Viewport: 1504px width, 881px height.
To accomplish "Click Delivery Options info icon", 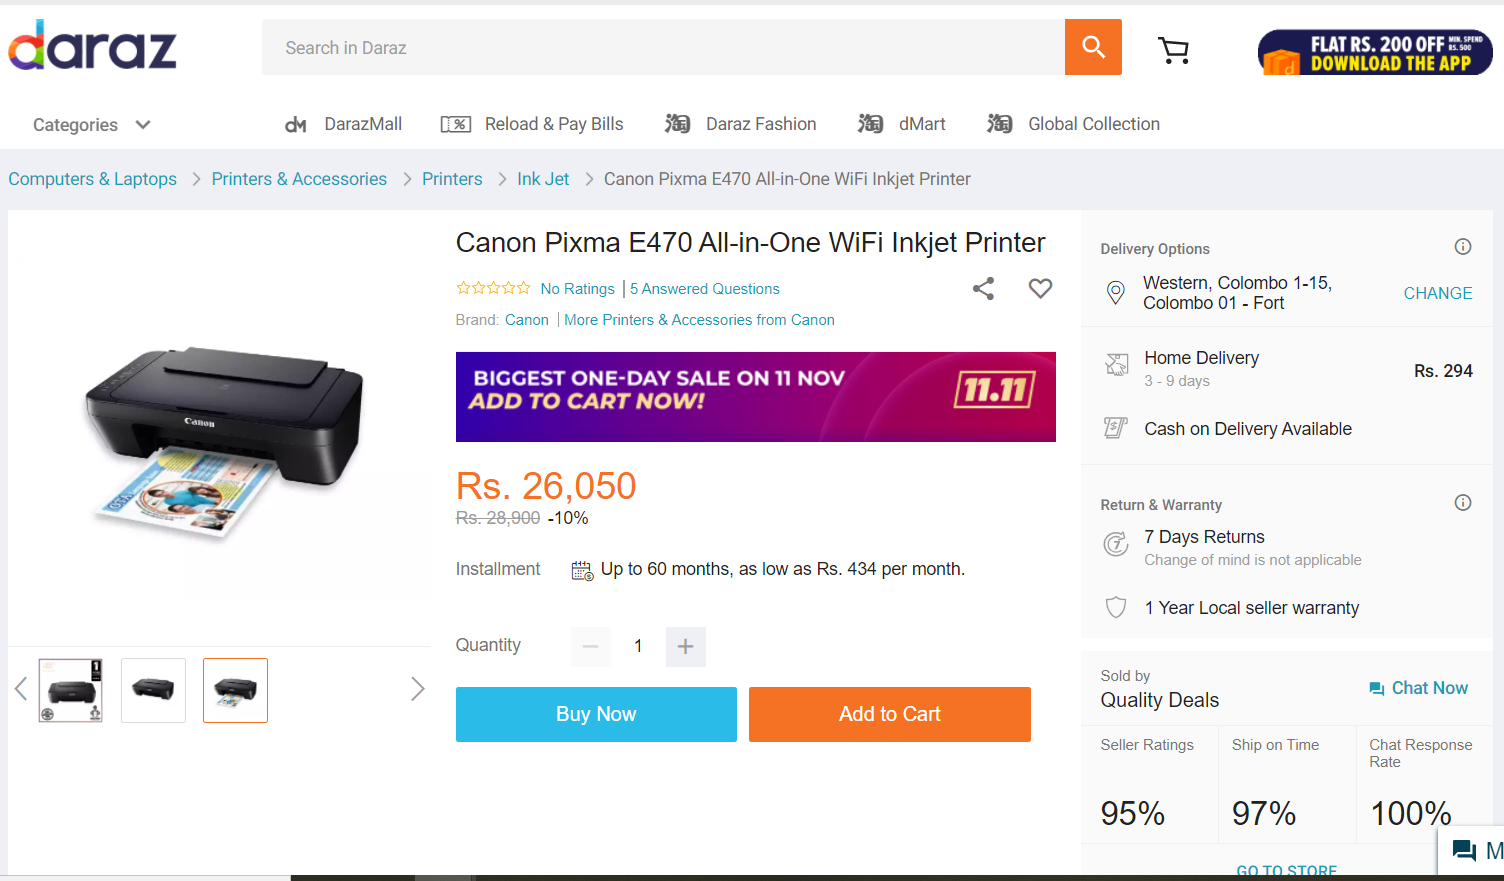I will tap(1463, 247).
